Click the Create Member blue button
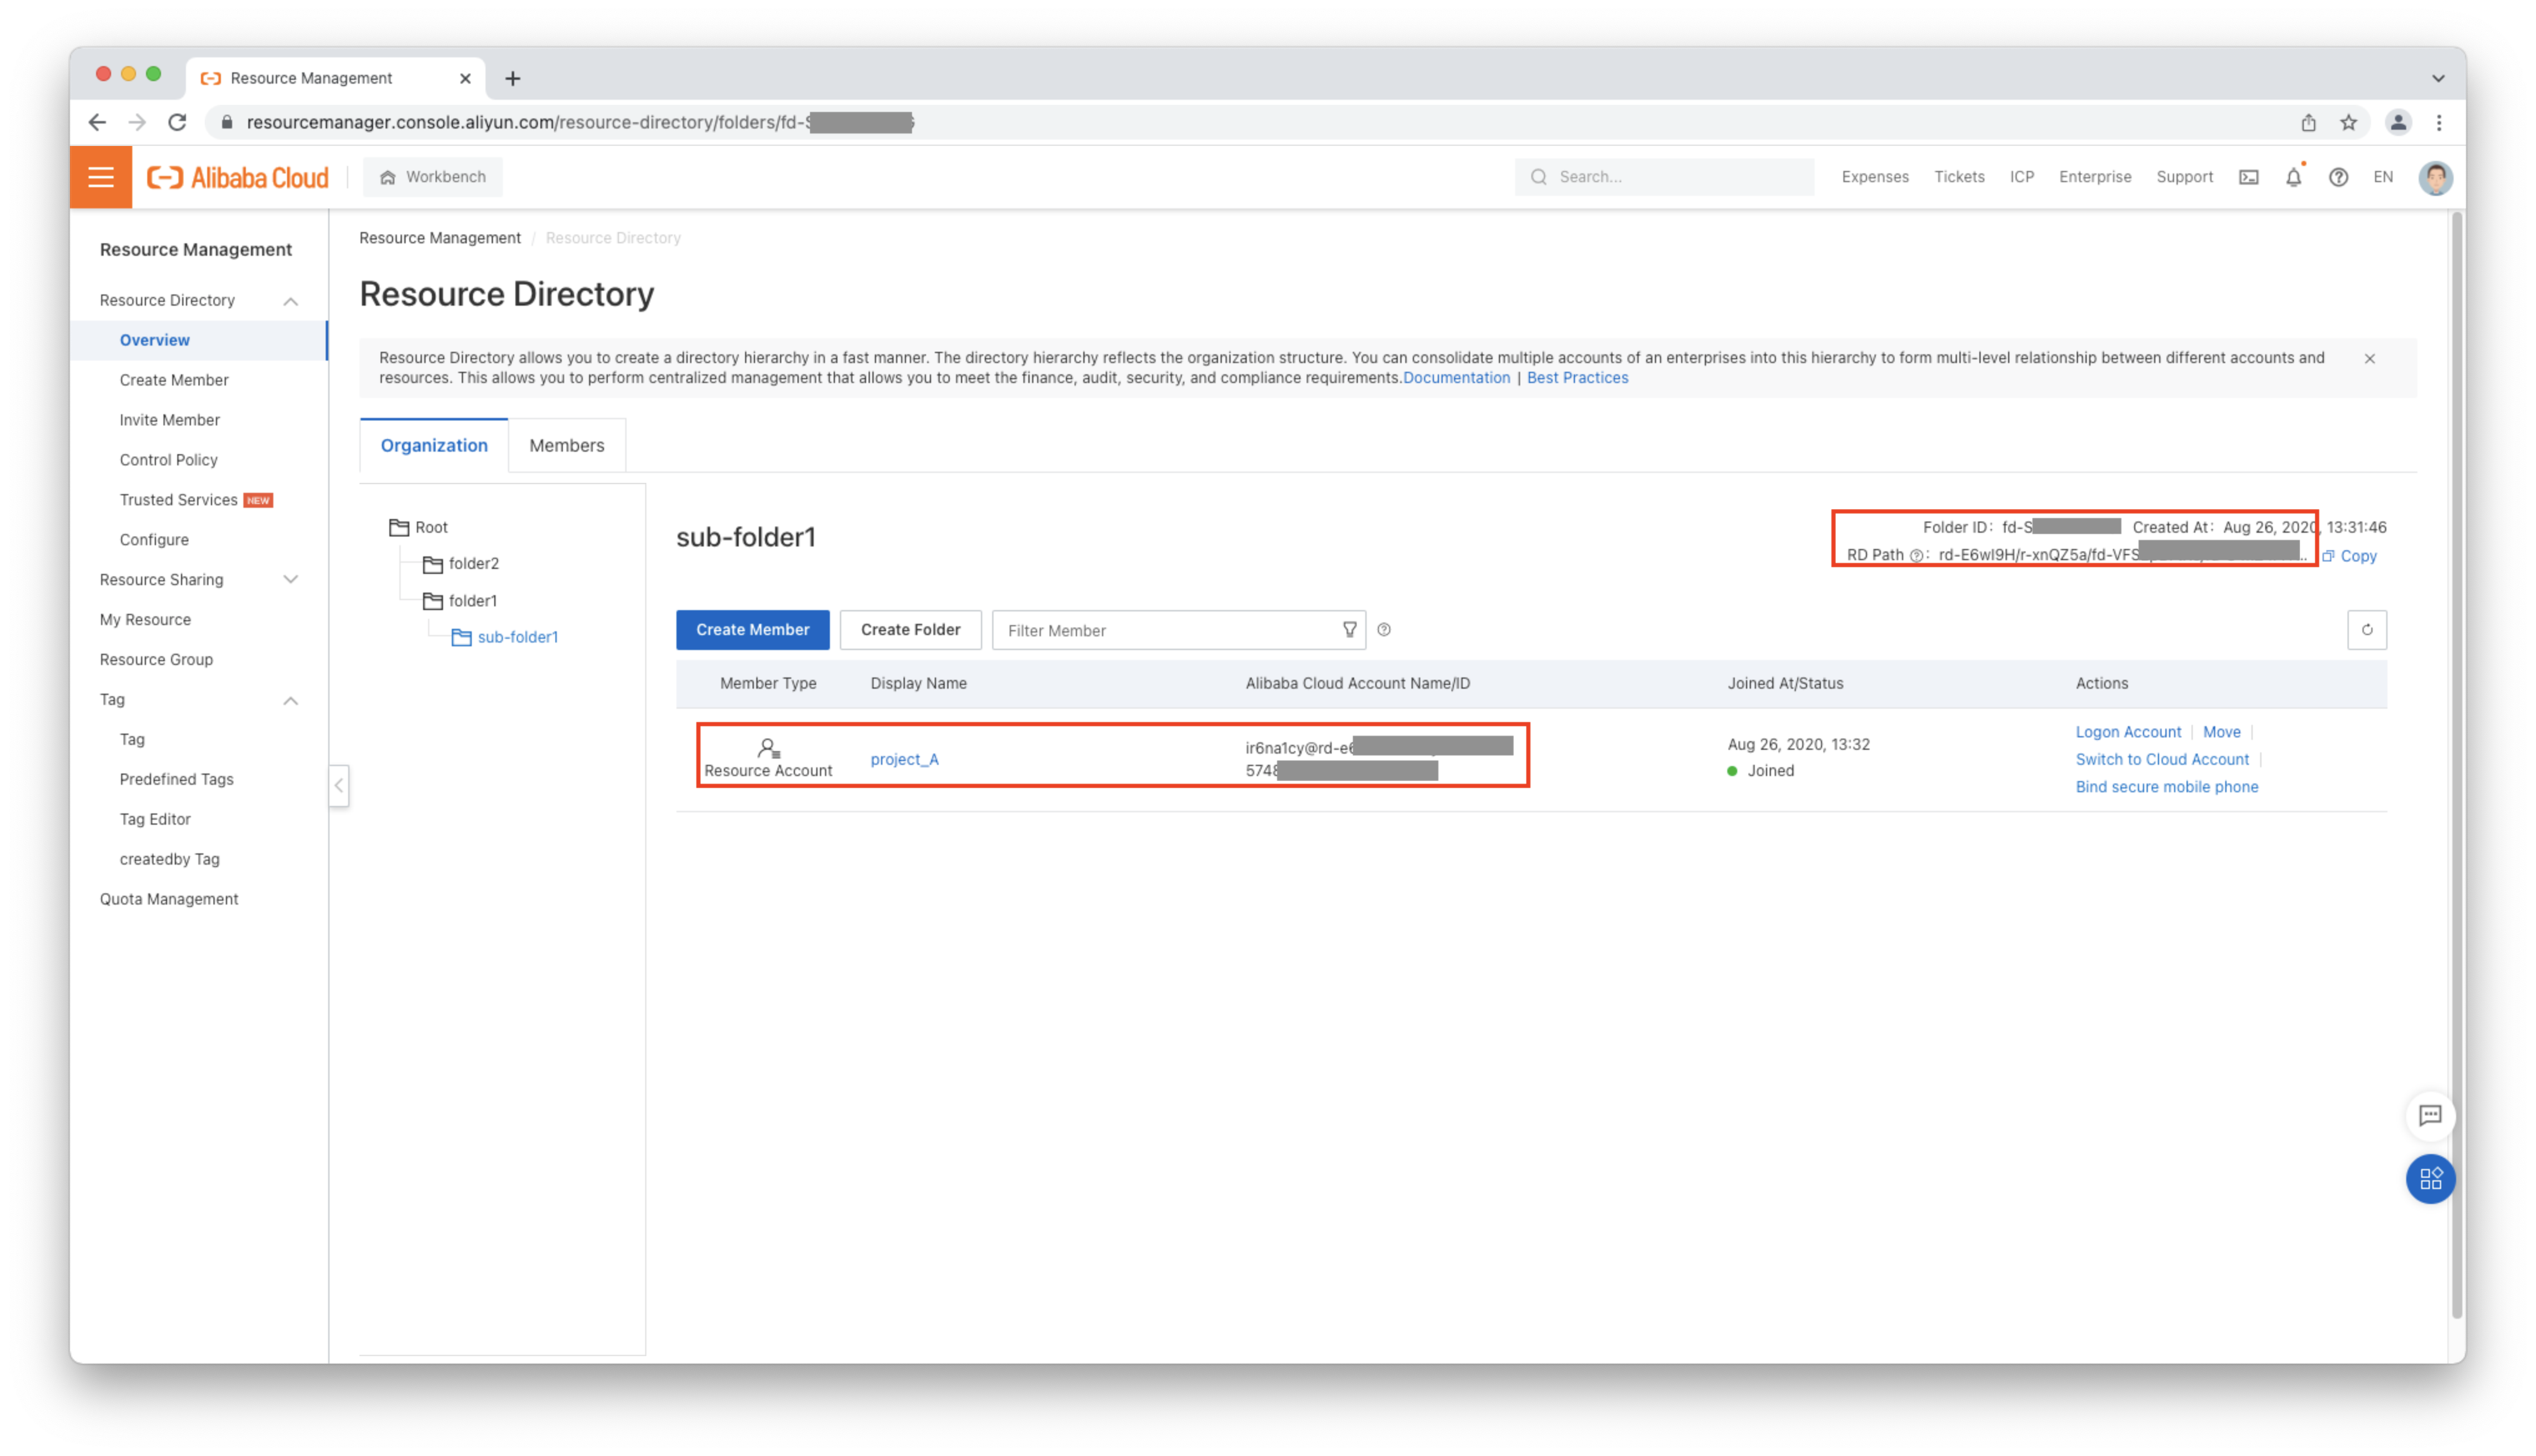Screen dimensions: 2536x1456 tap(752, 630)
